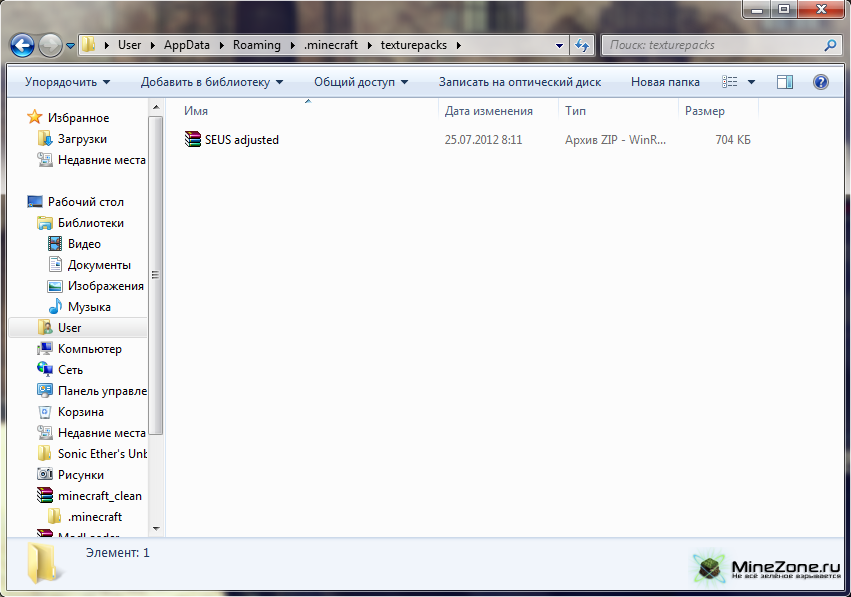
Task: Expand the view options dropdown arrow
Action: pyautogui.click(x=752, y=82)
